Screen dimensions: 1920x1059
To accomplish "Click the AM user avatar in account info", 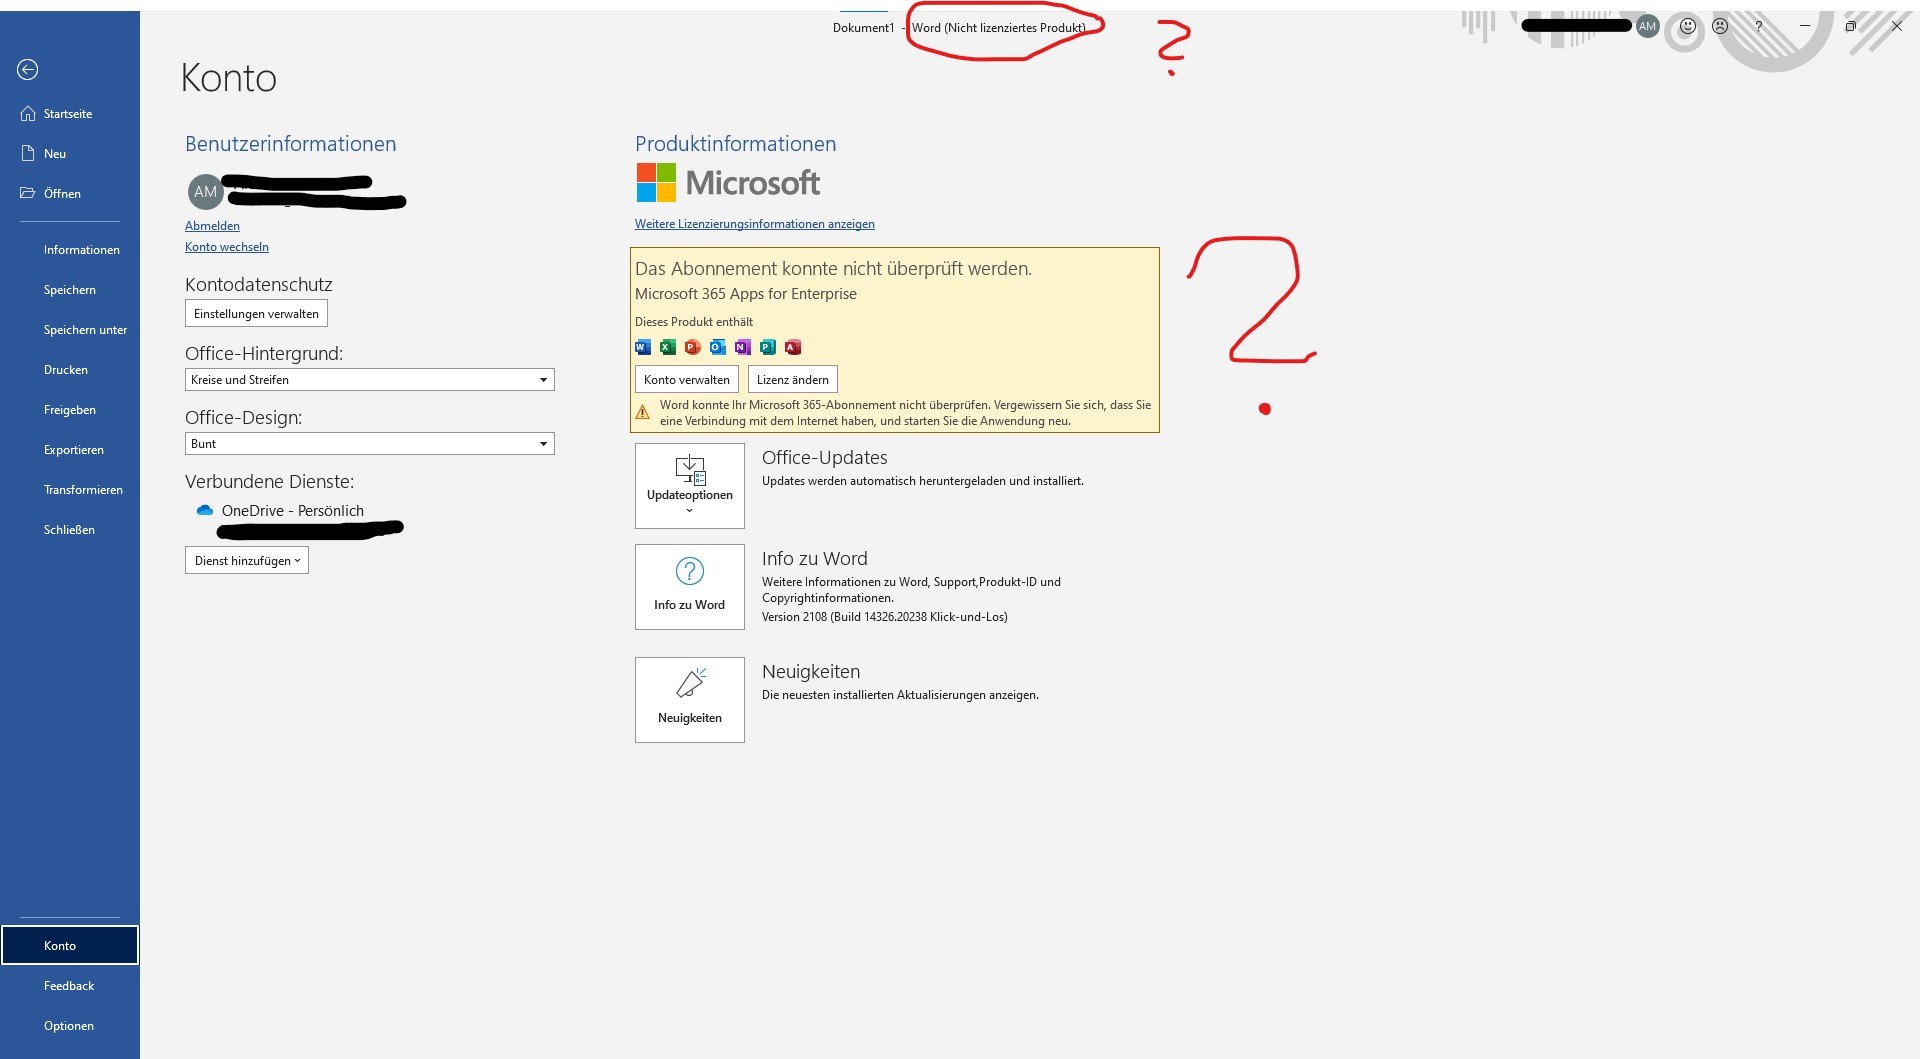I will tap(206, 192).
